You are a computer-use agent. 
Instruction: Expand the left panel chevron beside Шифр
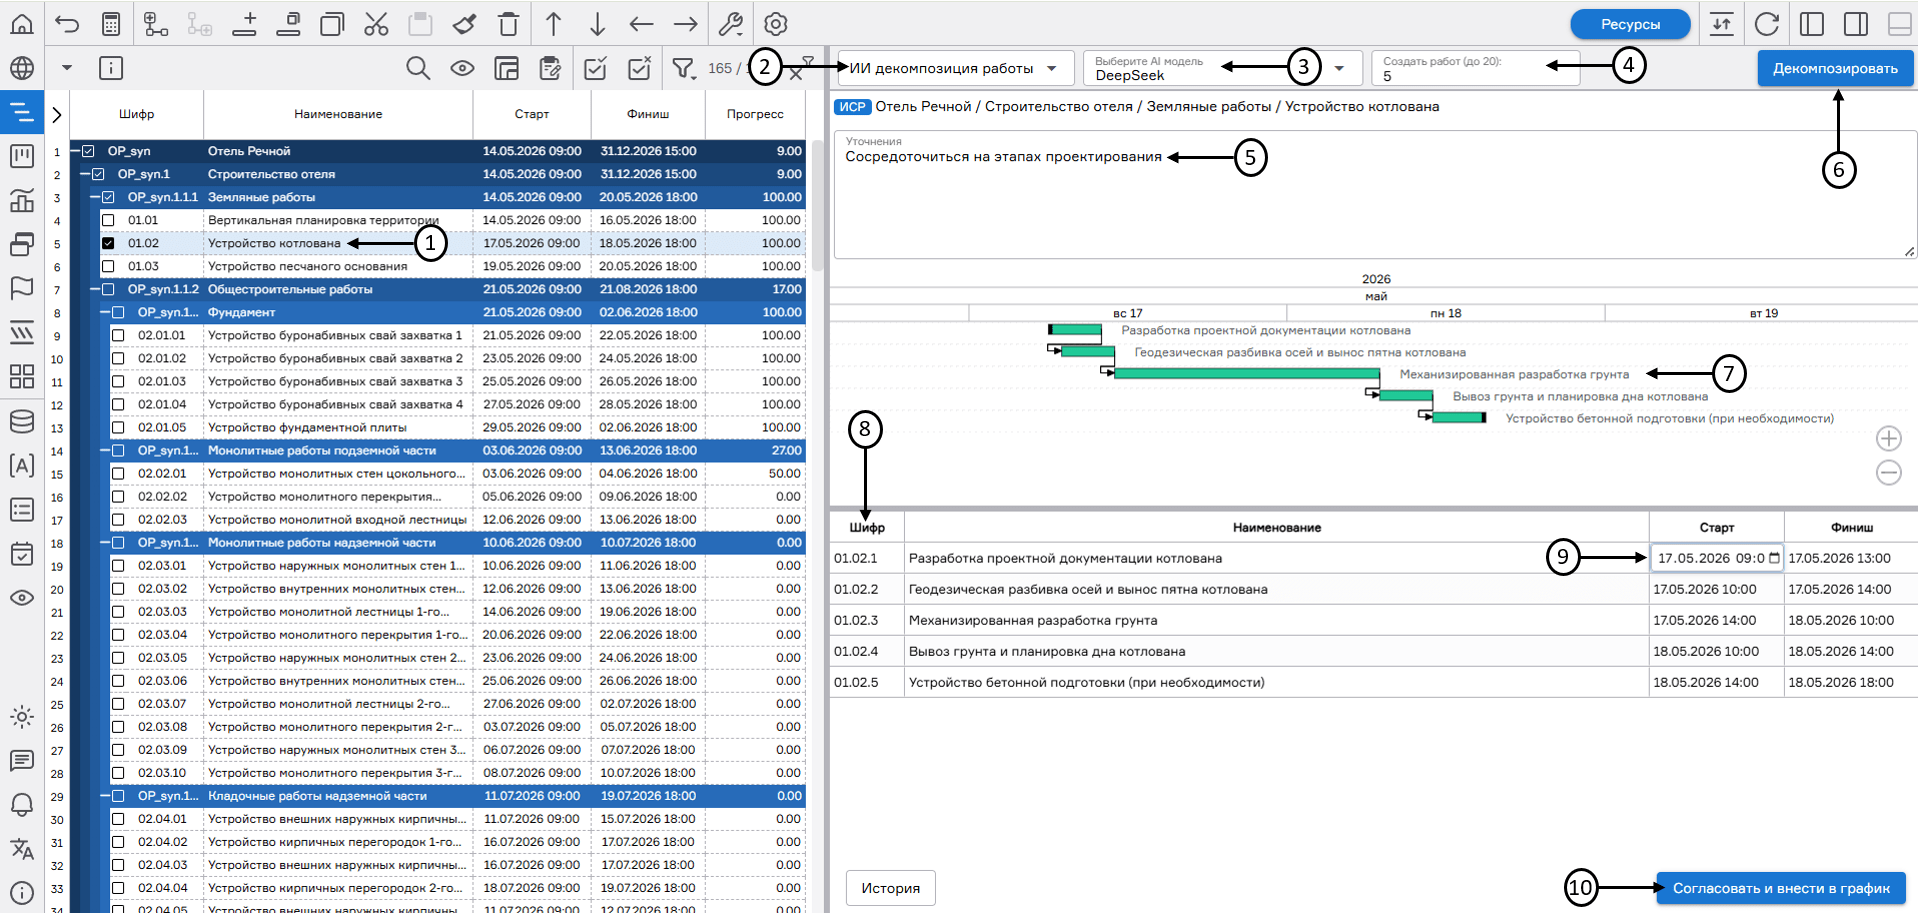57,114
